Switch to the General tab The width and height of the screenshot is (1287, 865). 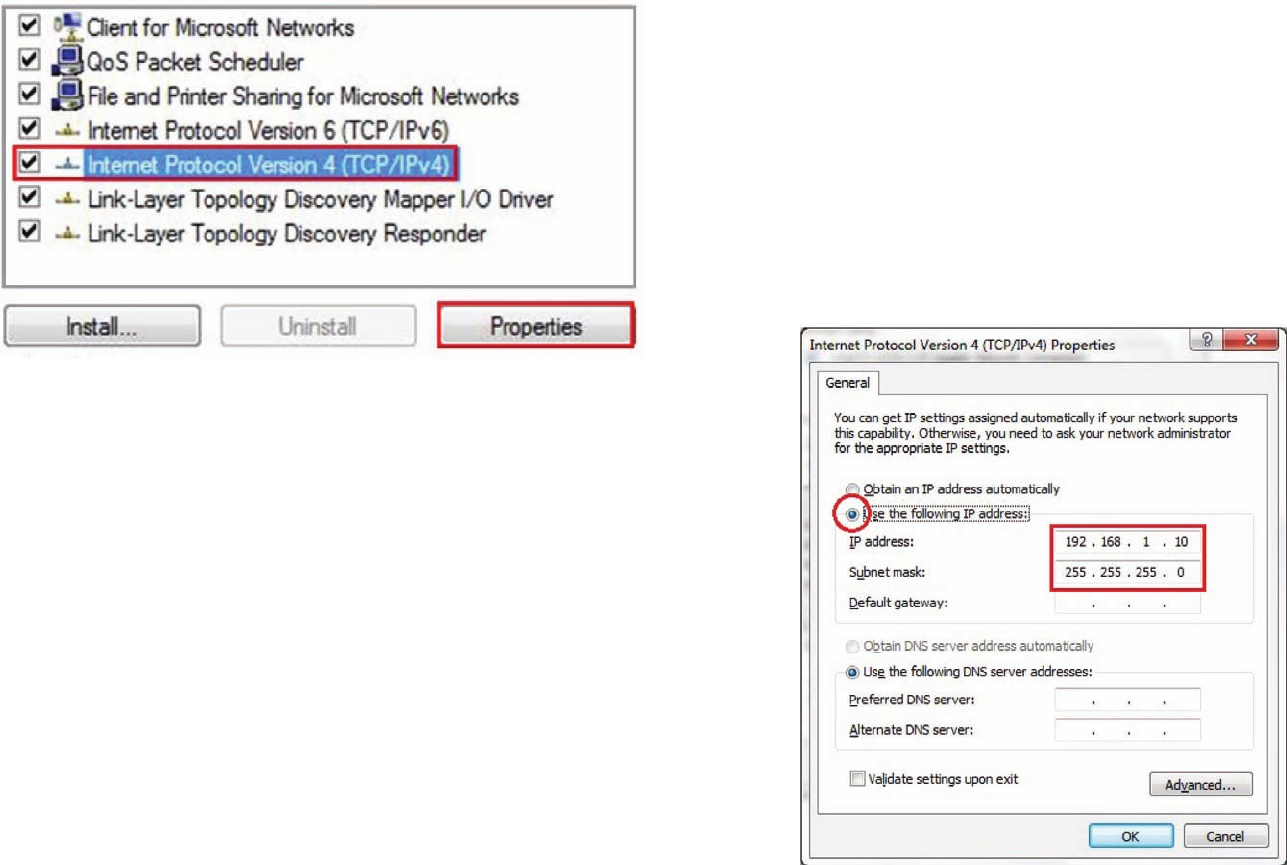848,383
